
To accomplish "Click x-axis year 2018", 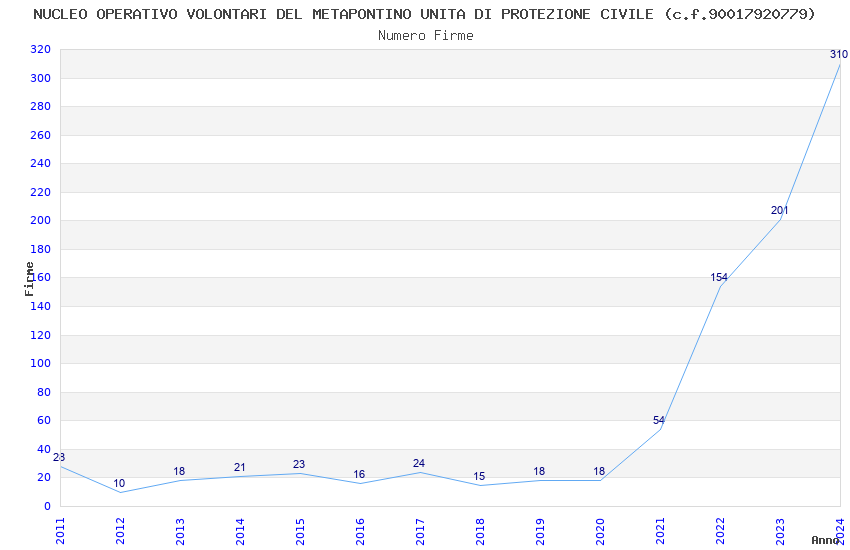I will [480, 531].
